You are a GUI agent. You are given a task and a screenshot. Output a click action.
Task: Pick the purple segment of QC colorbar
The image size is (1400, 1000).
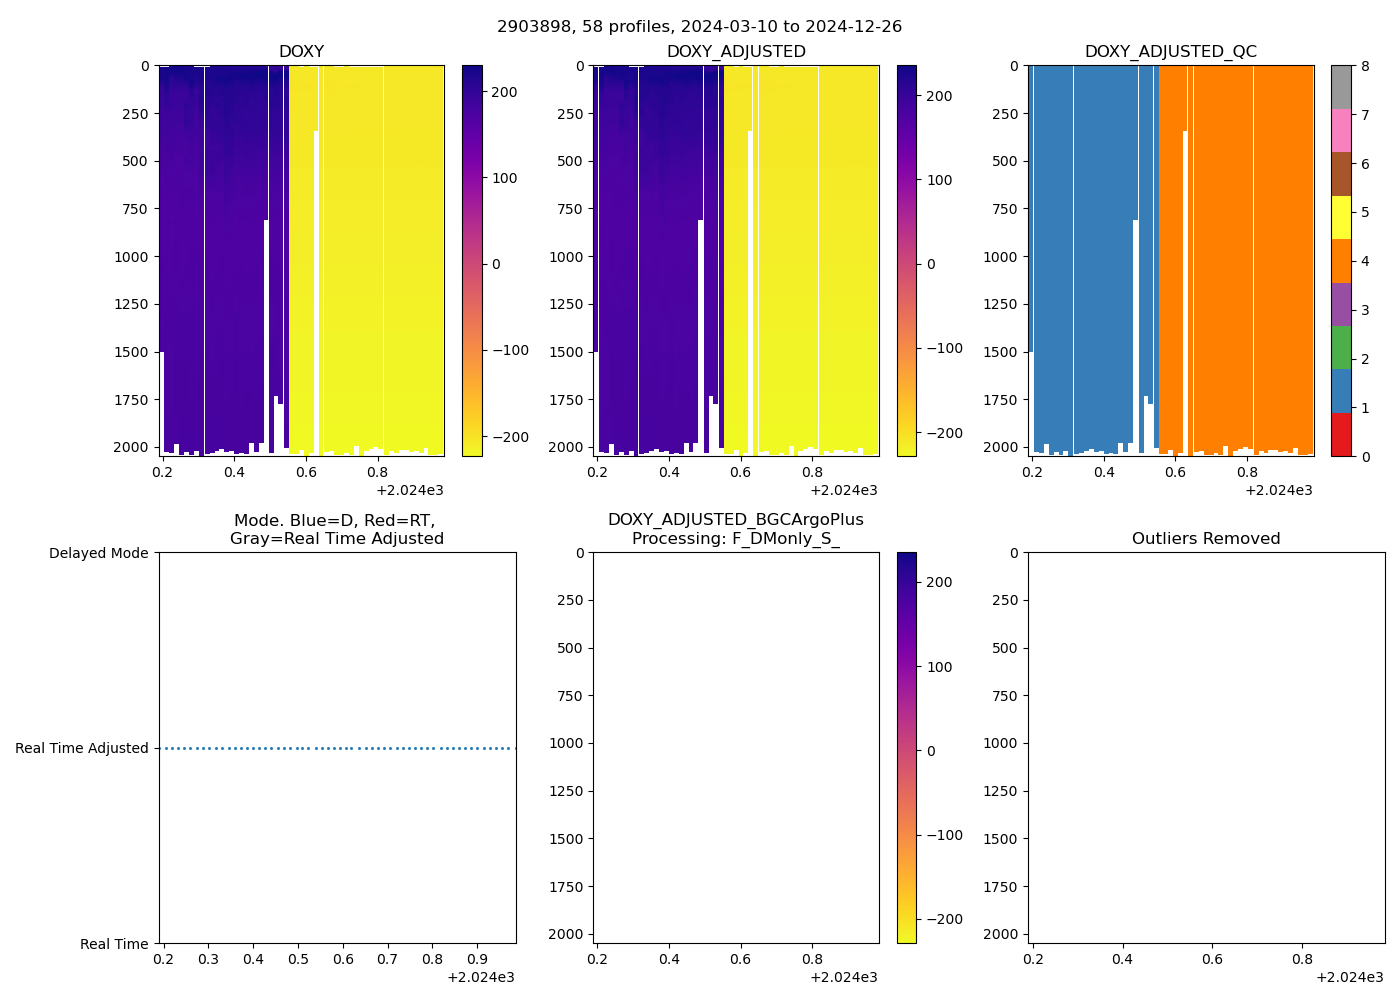pos(1340,304)
